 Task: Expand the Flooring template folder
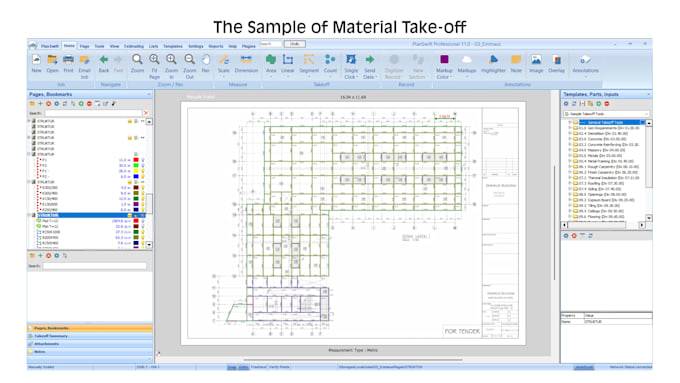pos(570,216)
